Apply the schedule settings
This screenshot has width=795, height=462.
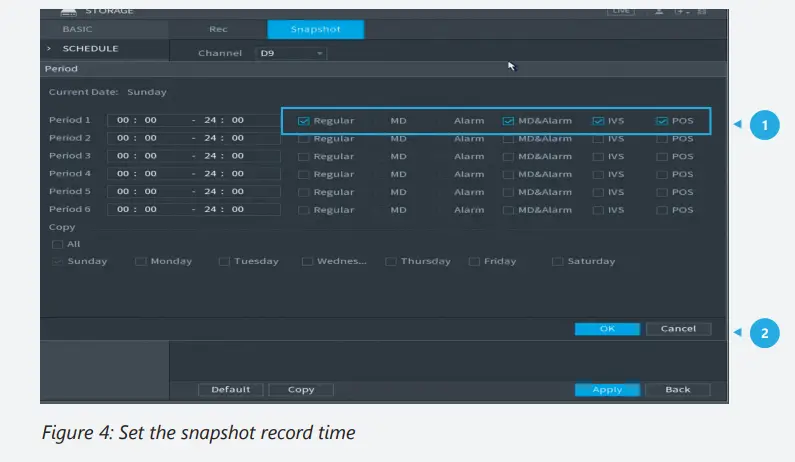click(607, 389)
